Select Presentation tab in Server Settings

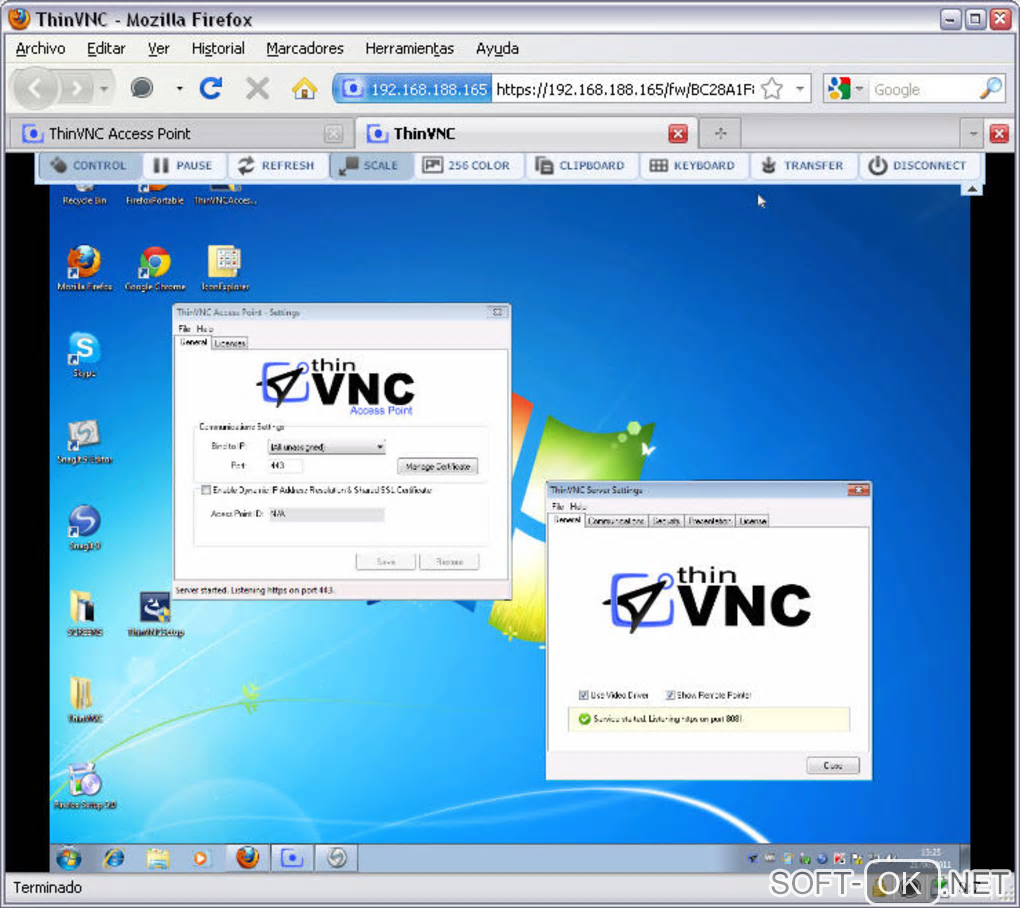pos(709,521)
